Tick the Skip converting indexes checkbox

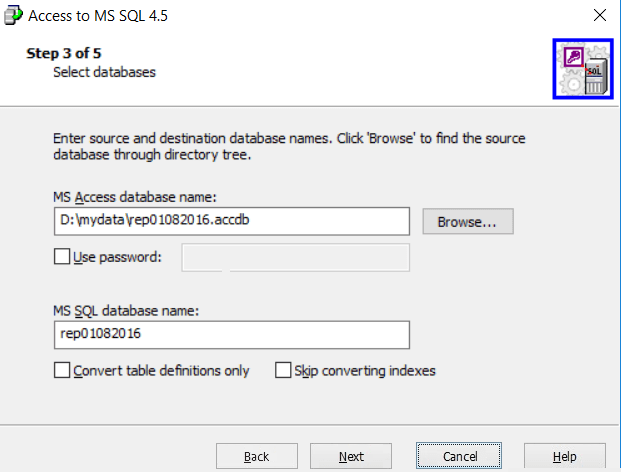(x=283, y=370)
